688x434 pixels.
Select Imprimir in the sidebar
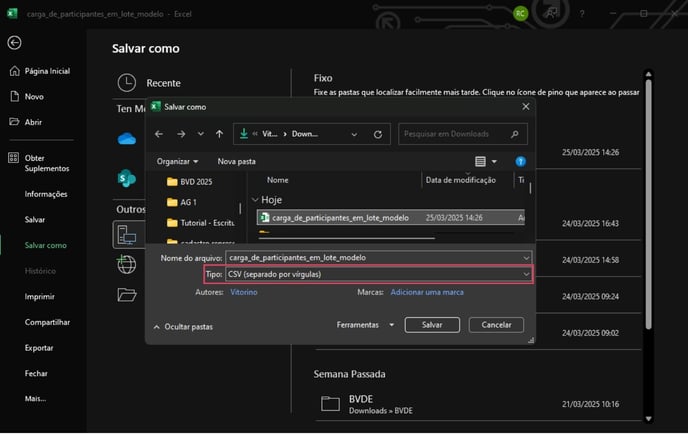[39, 297]
